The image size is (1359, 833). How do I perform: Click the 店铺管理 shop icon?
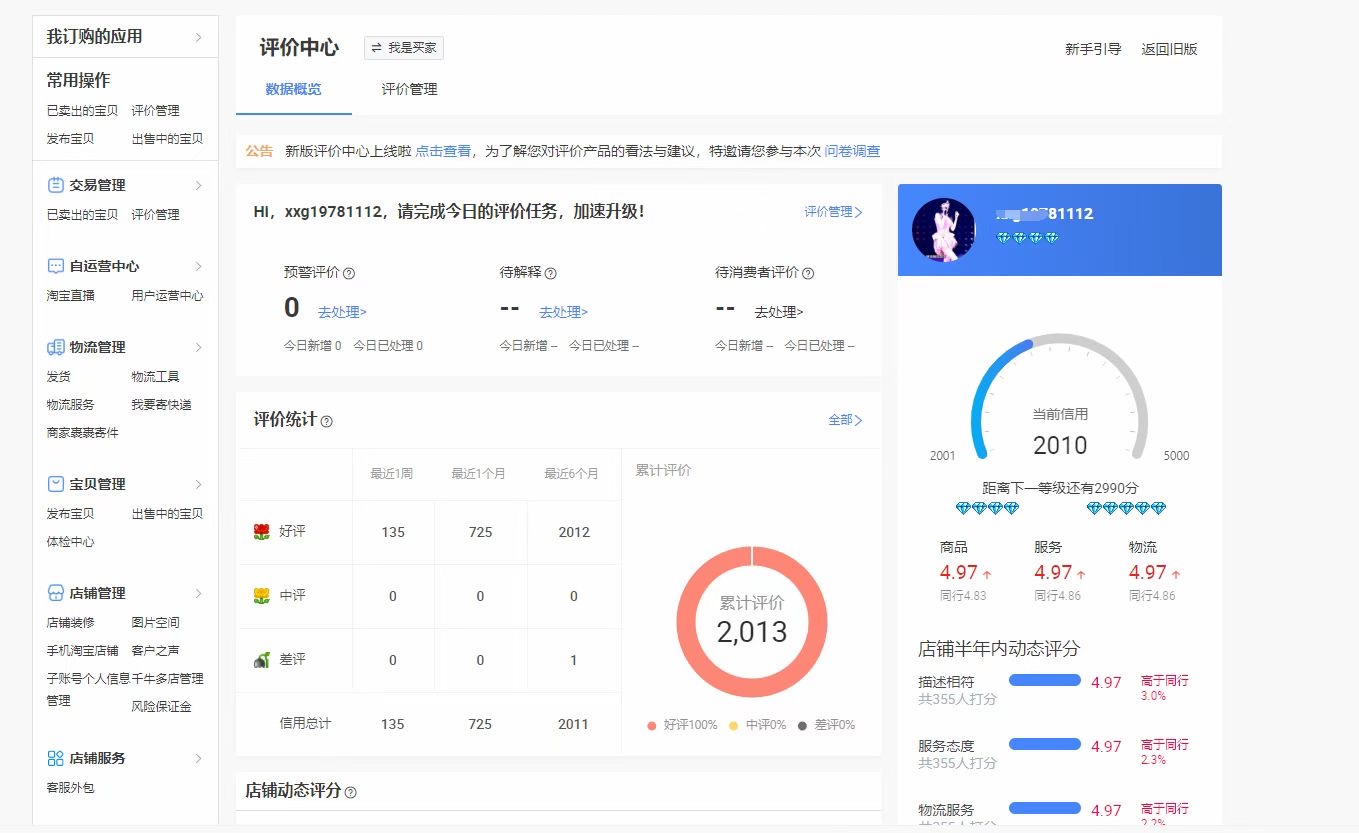[x=56, y=593]
